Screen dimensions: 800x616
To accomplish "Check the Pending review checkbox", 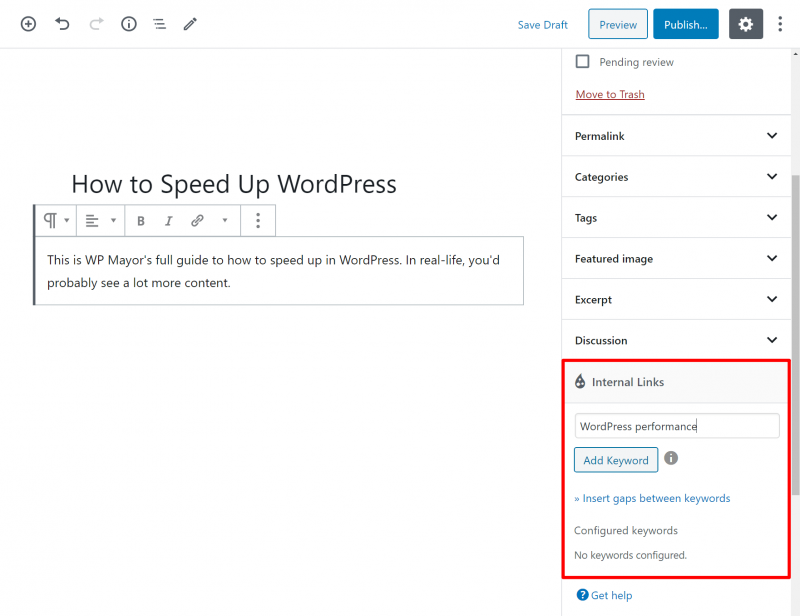I will click(x=582, y=62).
